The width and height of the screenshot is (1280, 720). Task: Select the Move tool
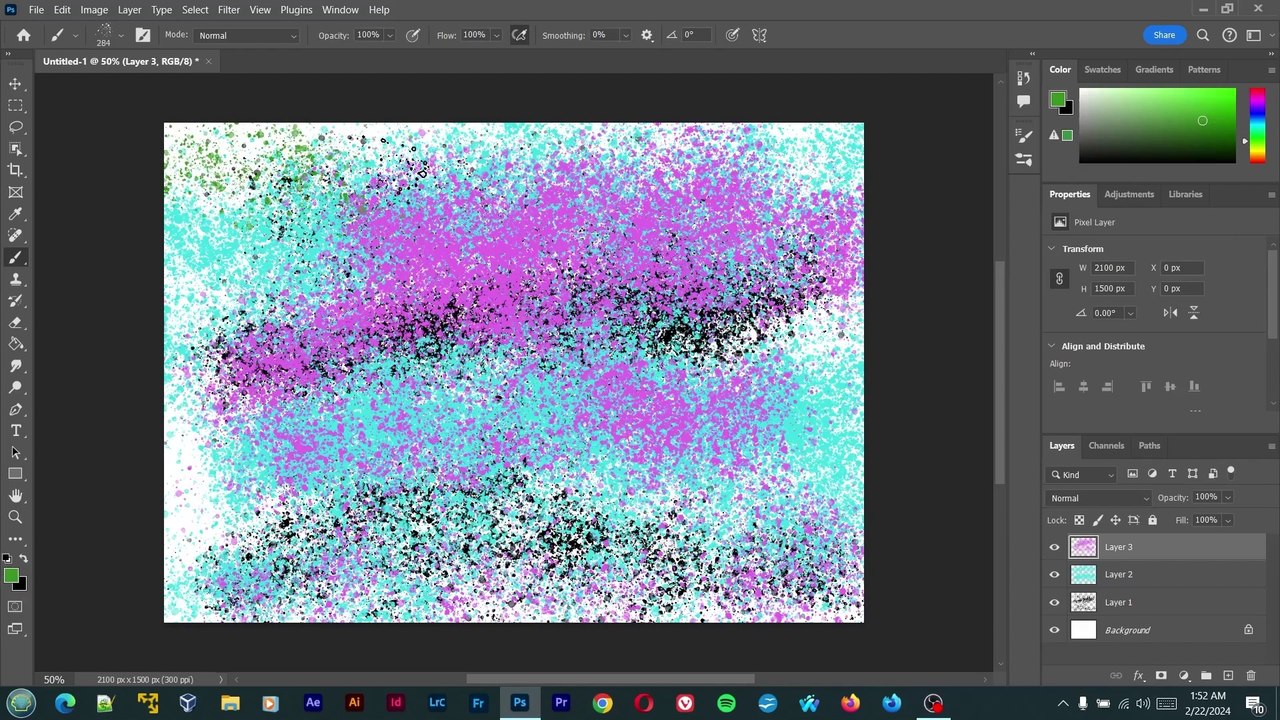point(15,84)
